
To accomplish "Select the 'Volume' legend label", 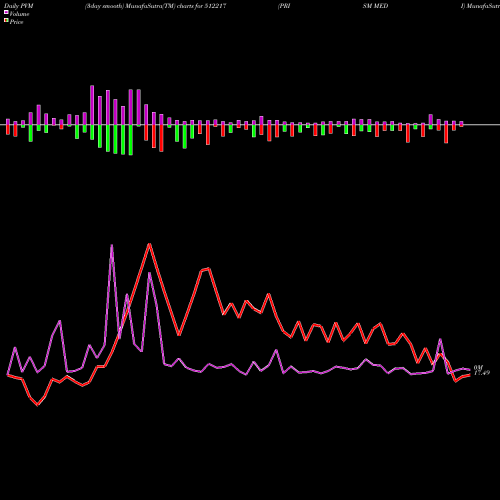I will point(19,14).
